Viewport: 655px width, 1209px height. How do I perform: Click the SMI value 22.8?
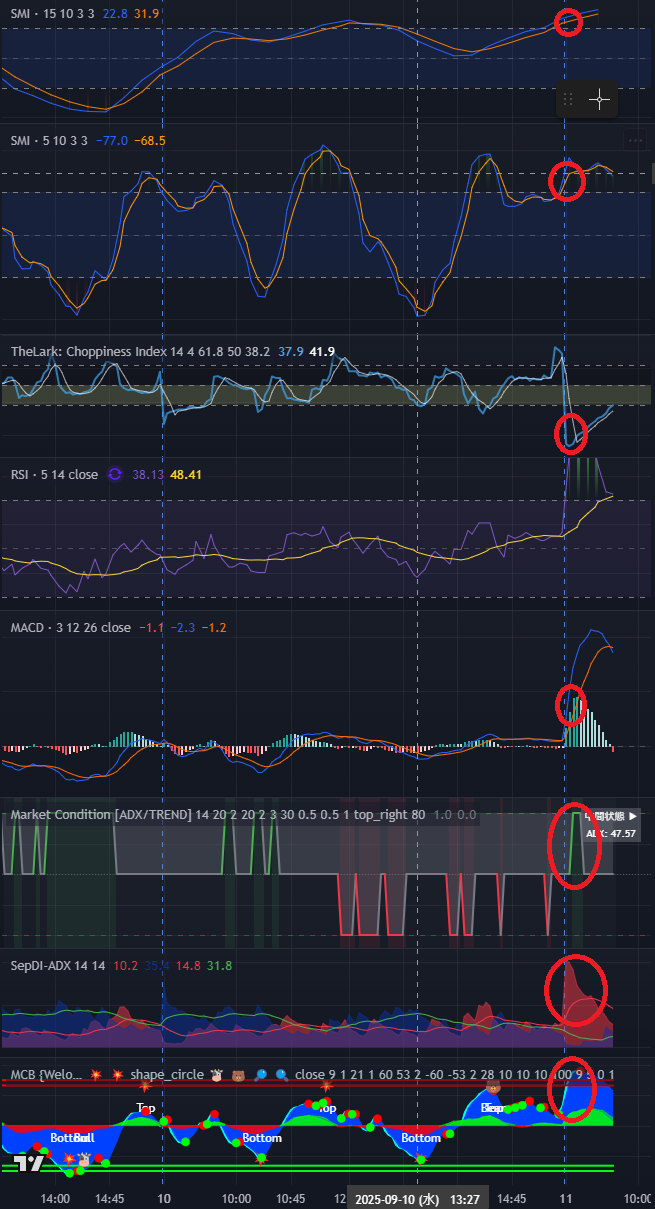click(x=115, y=14)
